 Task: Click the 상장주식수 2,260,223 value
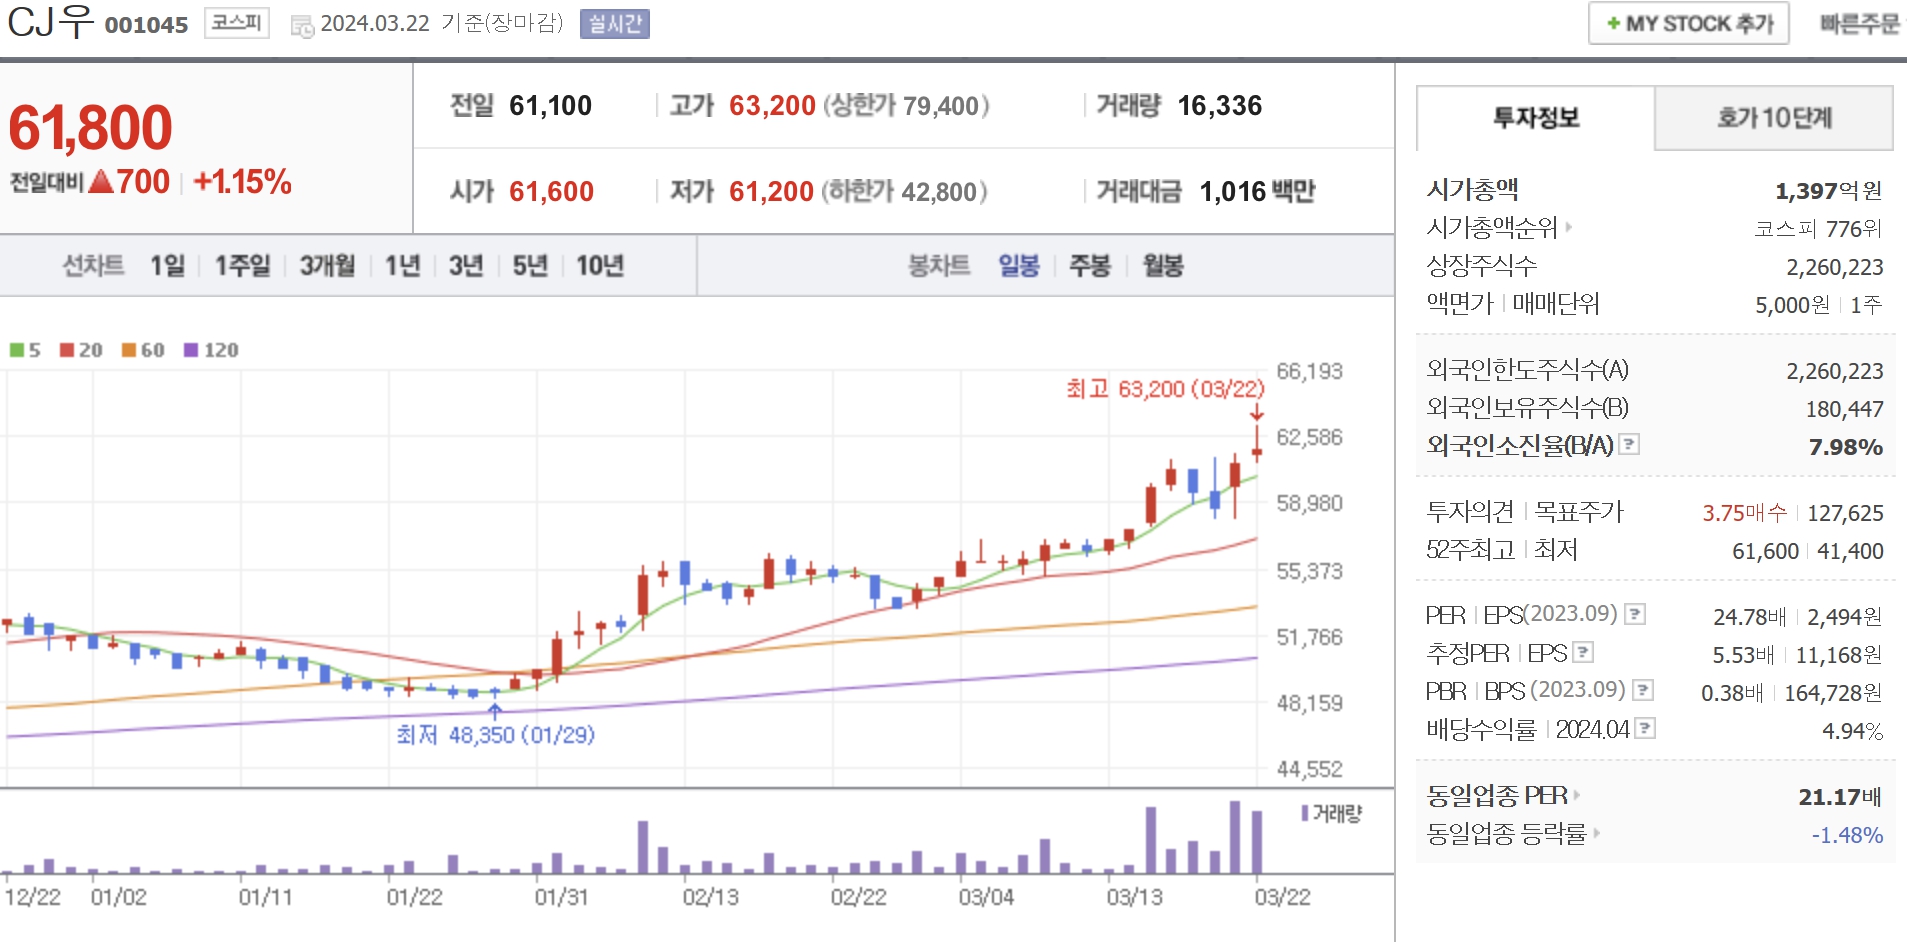click(x=1834, y=267)
